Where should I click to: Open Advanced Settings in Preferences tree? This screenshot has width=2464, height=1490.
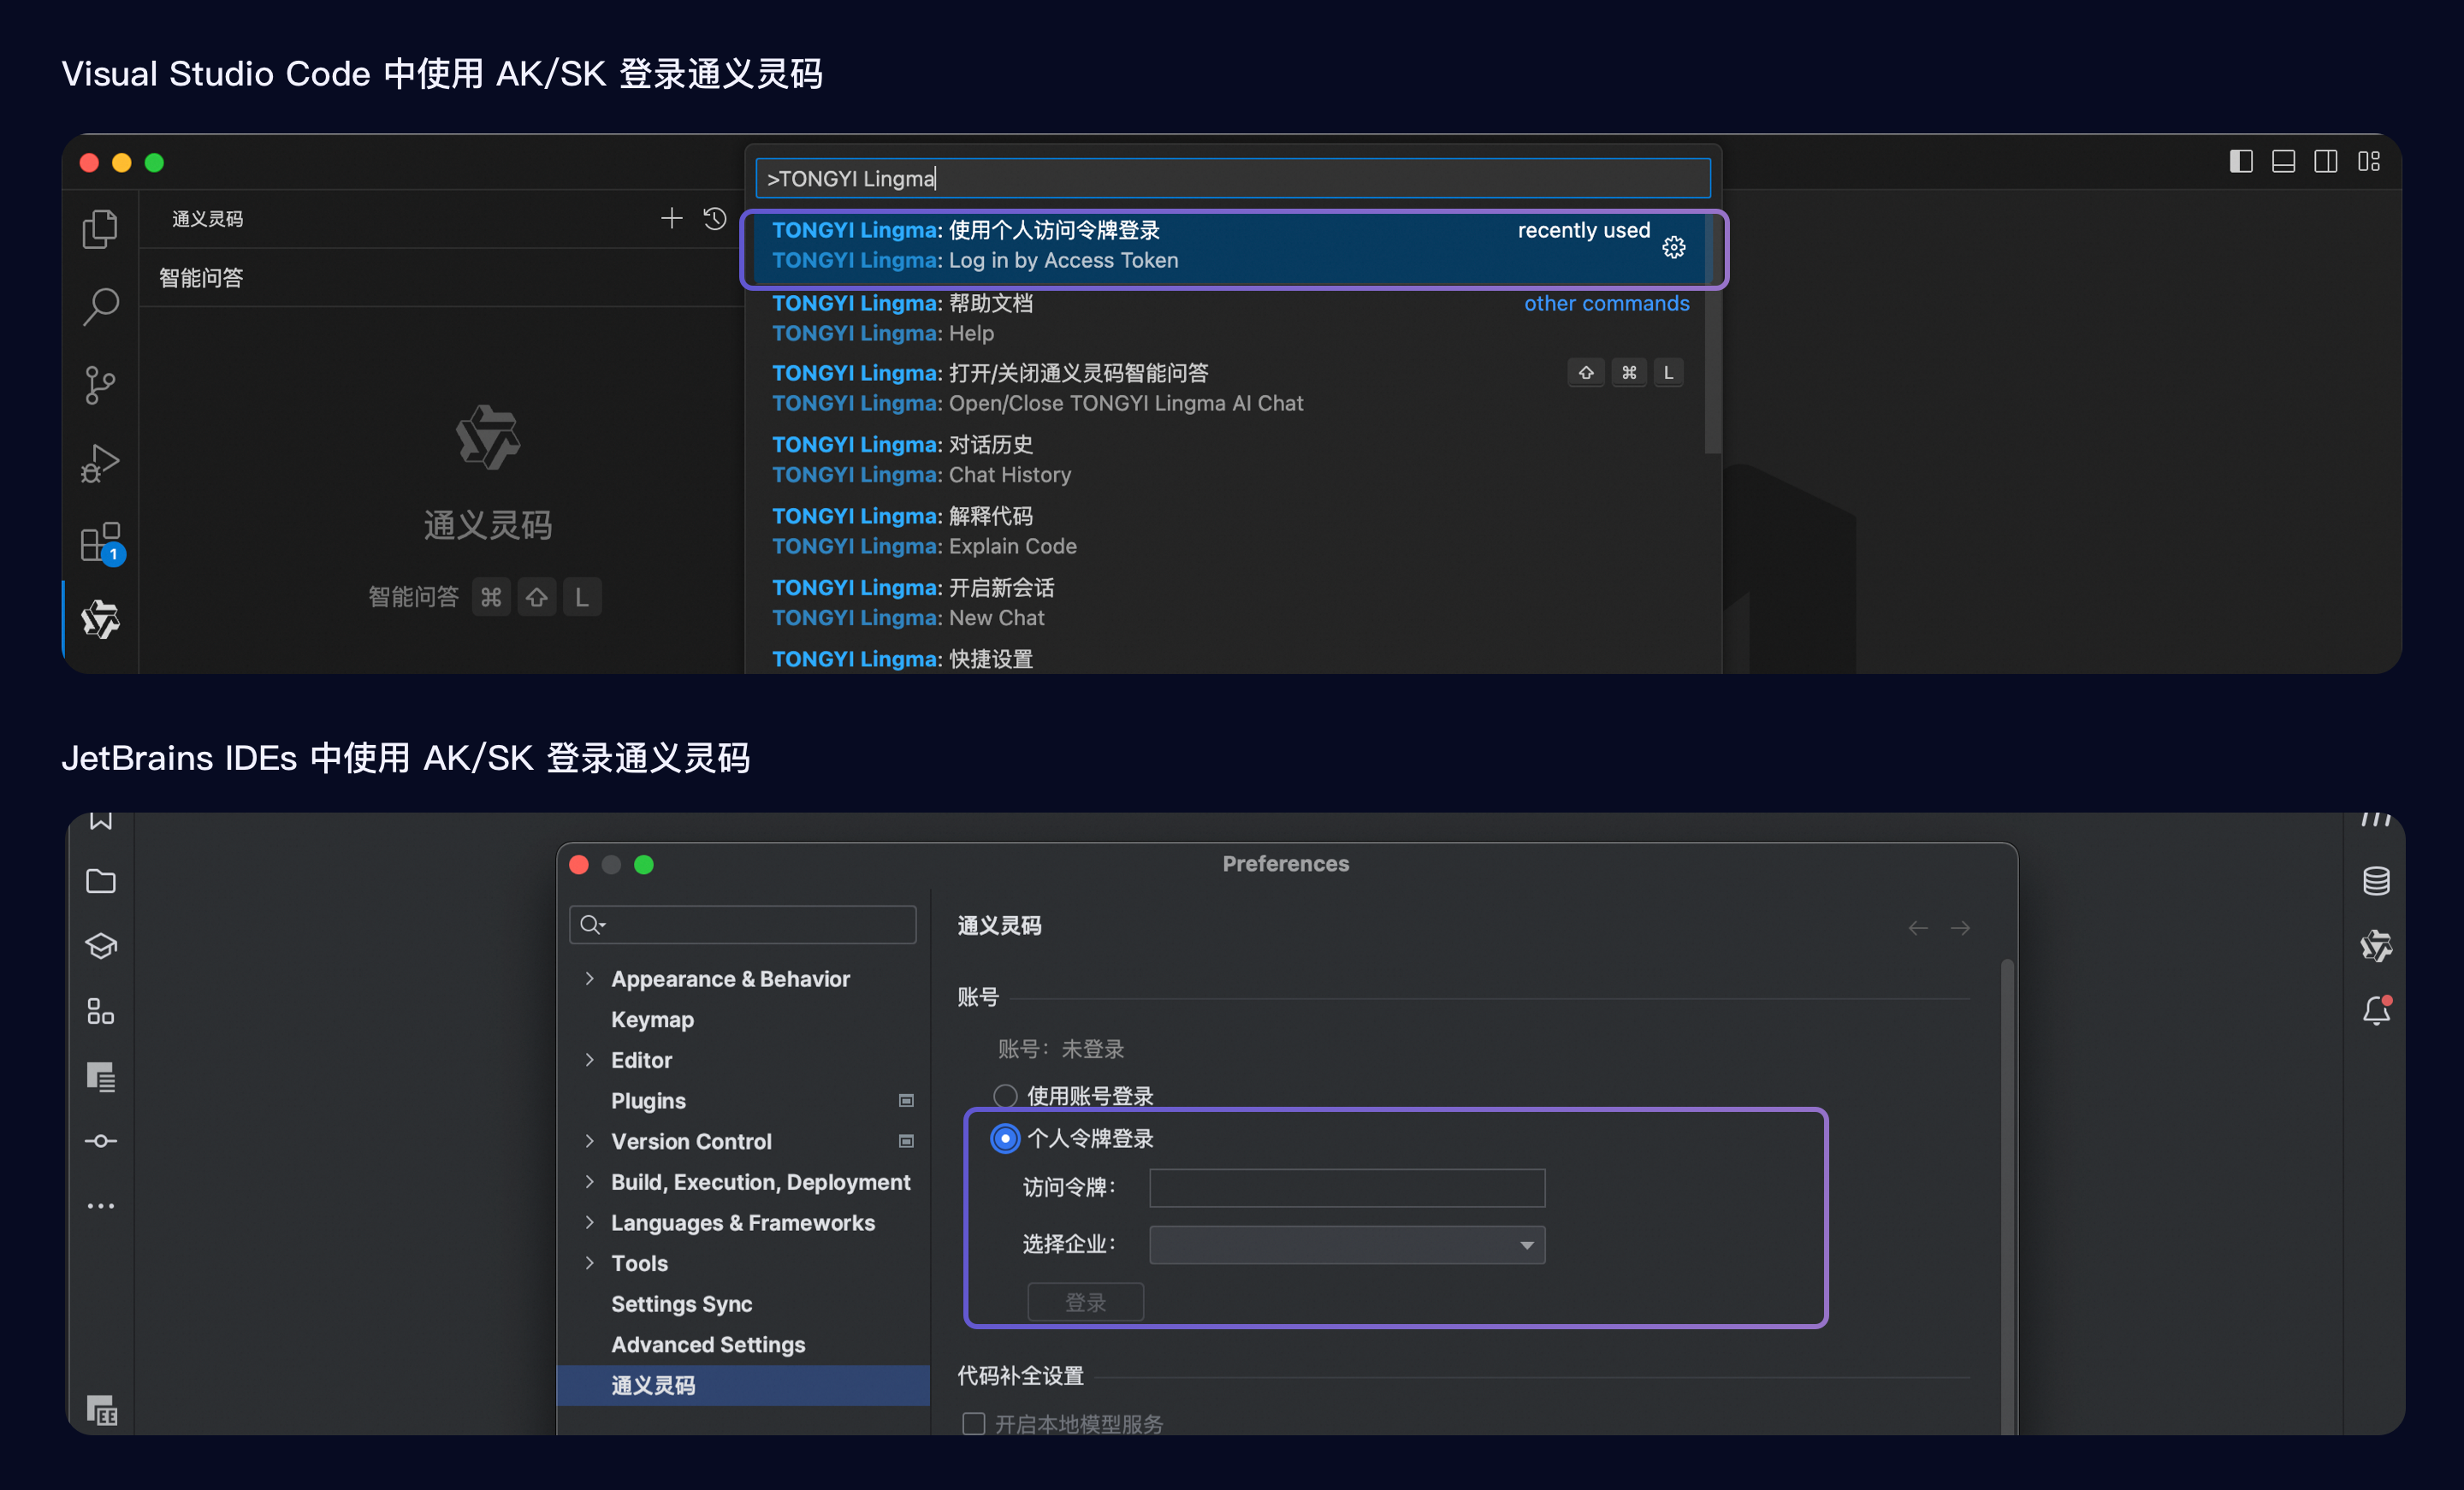tap(708, 1344)
